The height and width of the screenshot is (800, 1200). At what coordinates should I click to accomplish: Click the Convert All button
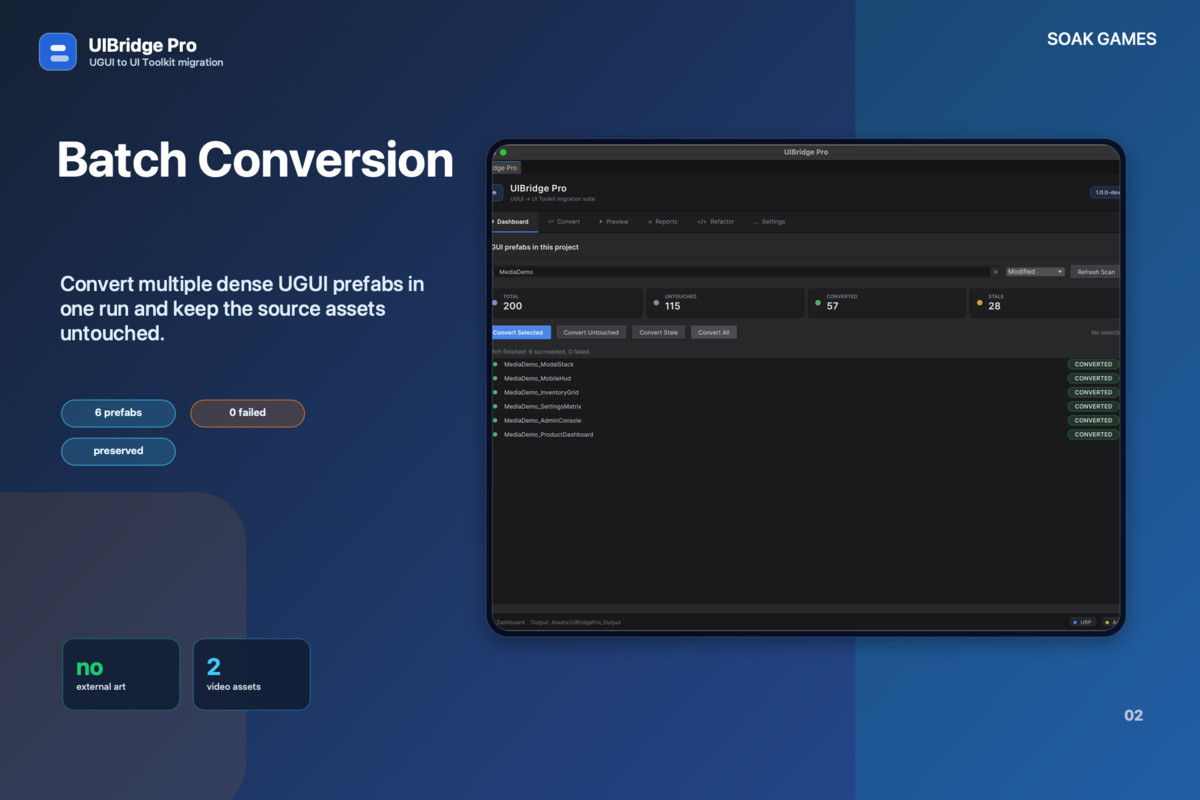tap(714, 332)
